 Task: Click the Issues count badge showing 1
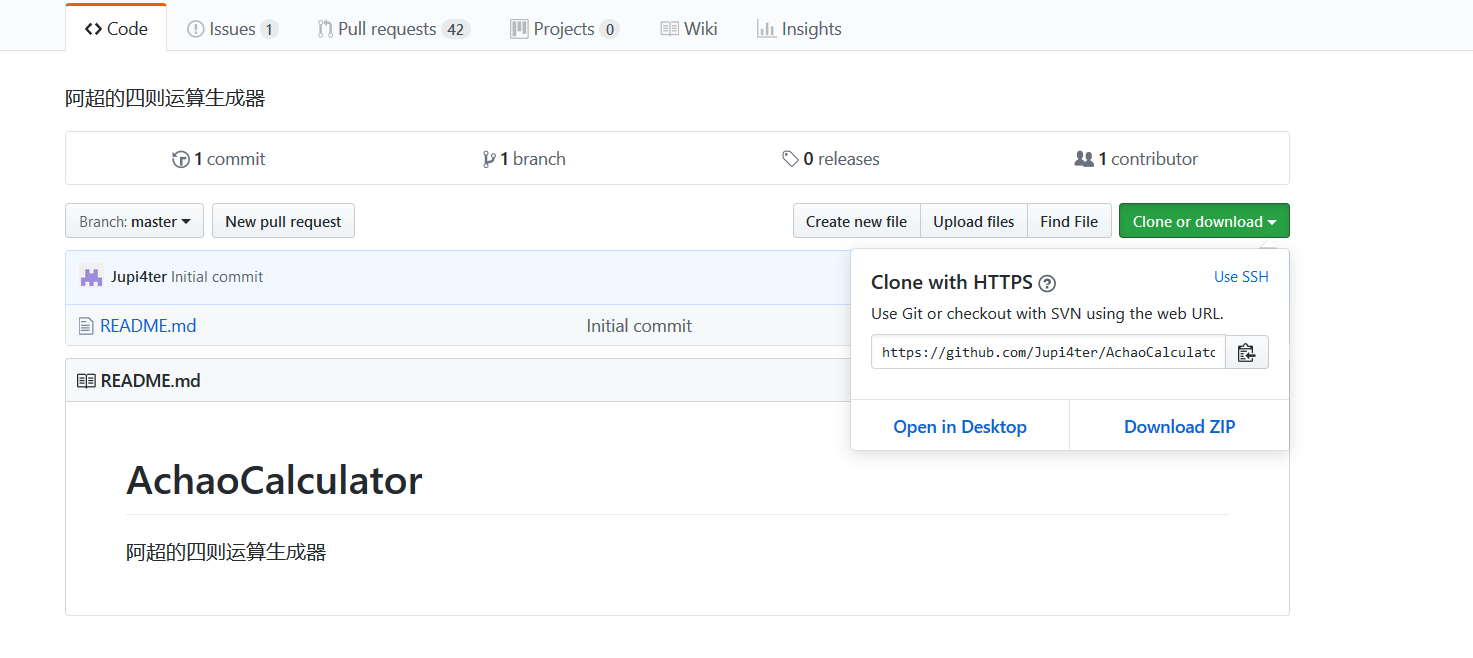point(269,30)
